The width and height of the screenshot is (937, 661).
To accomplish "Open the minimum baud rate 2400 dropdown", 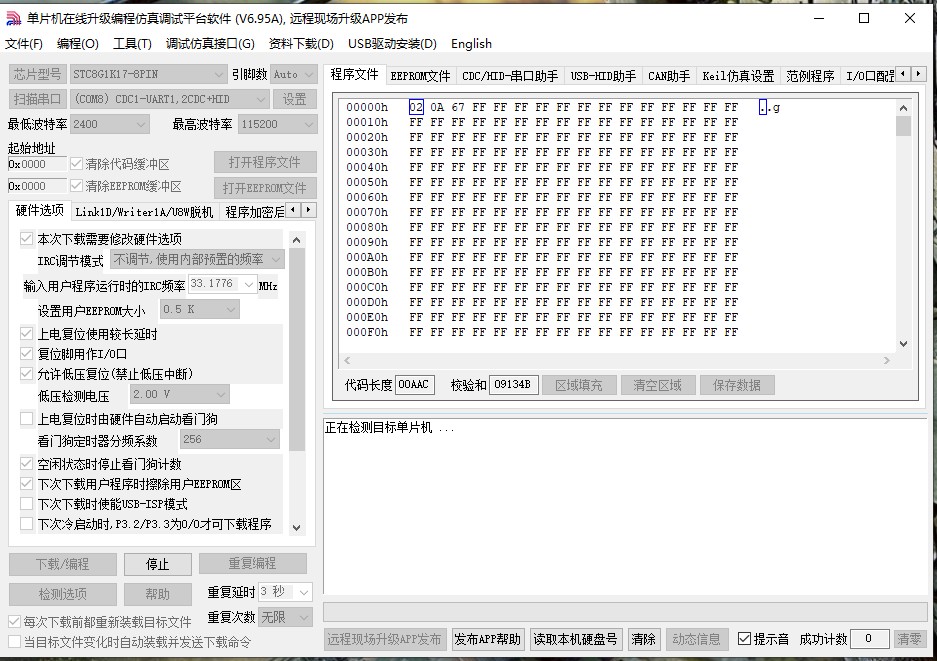I will tap(109, 124).
